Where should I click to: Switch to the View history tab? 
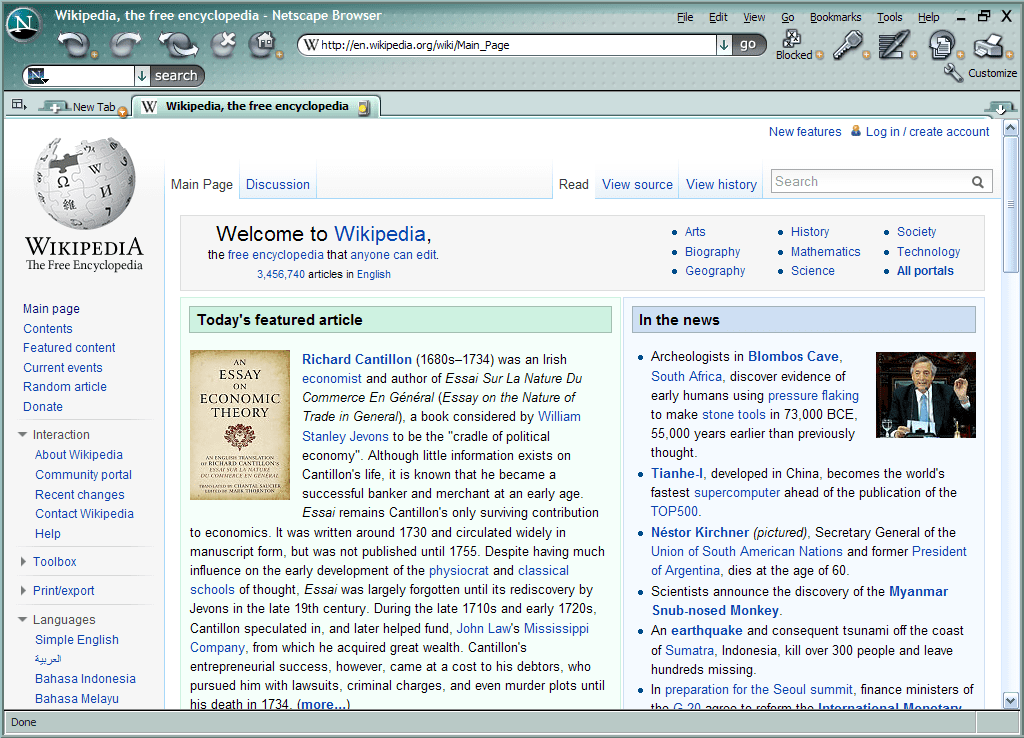[x=721, y=184]
